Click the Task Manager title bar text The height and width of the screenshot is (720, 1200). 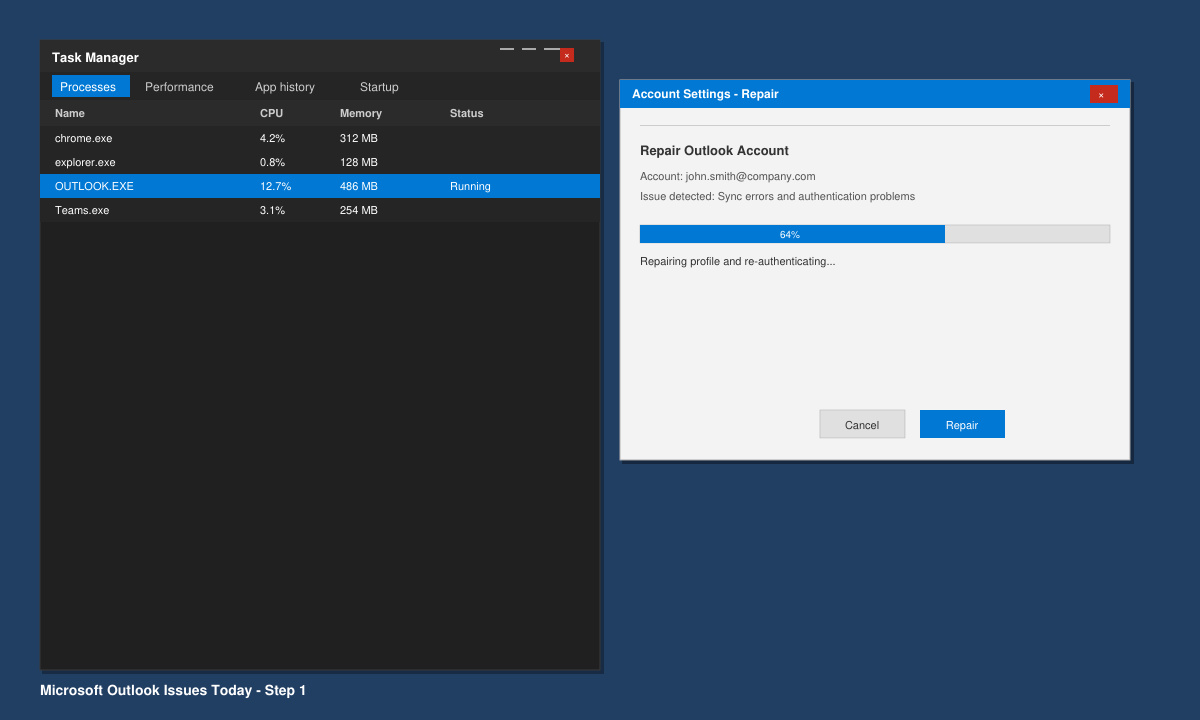pyautogui.click(x=95, y=58)
